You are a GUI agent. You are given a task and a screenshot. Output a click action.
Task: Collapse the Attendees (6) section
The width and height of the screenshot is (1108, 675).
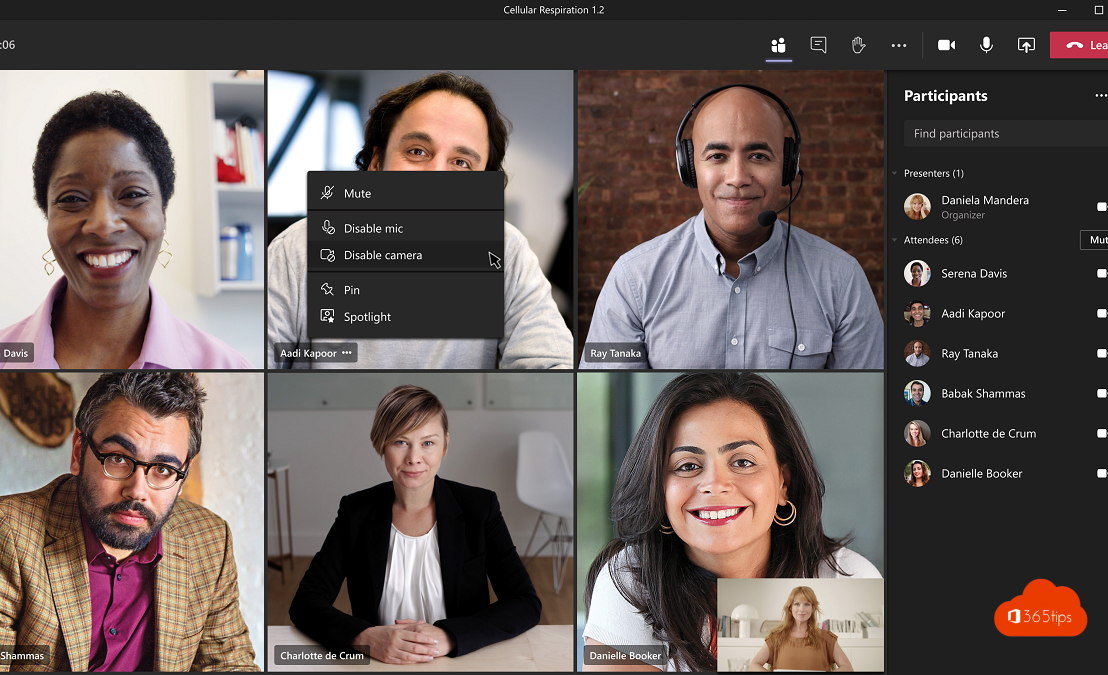tap(896, 240)
